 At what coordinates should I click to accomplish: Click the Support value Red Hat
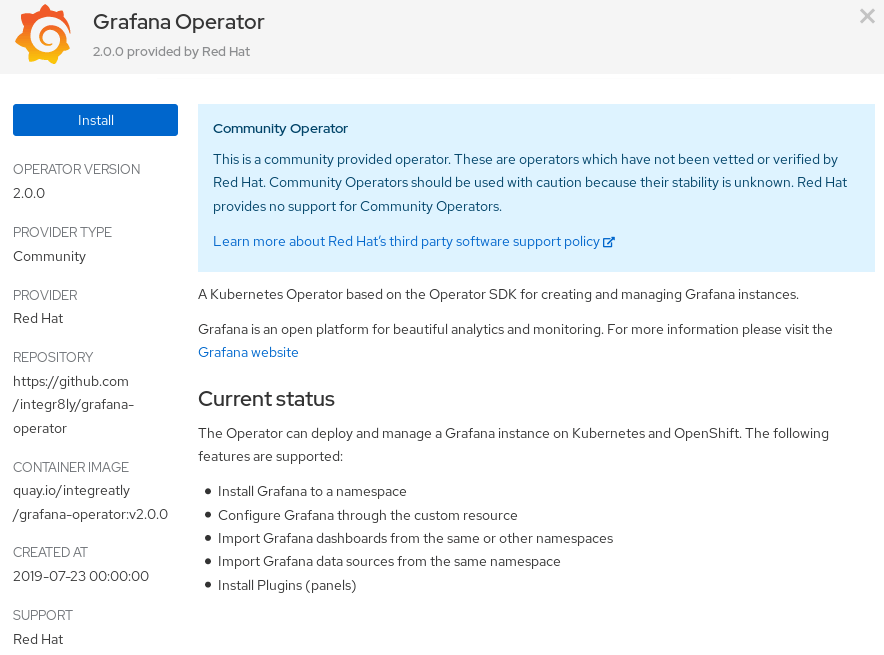[38, 639]
